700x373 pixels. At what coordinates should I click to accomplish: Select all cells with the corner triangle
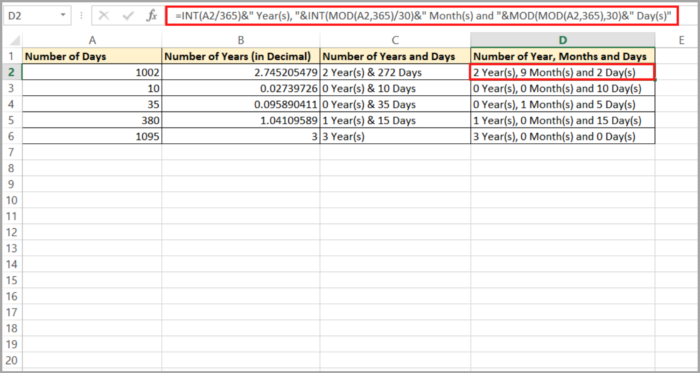pyautogui.click(x=13, y=40)
